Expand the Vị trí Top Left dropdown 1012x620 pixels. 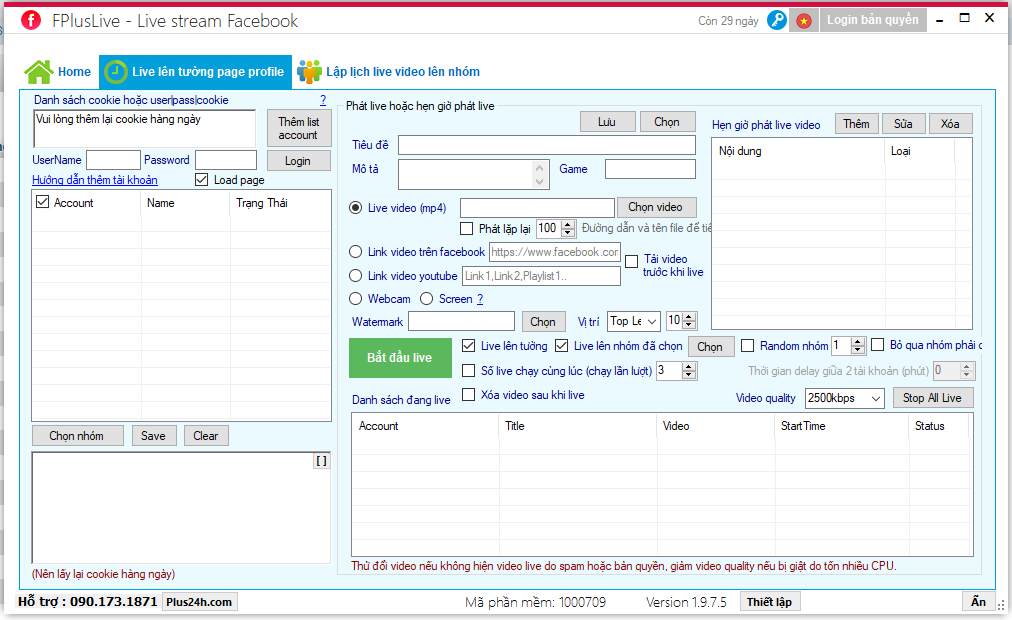pyautogui.click(x=633, y=321)
